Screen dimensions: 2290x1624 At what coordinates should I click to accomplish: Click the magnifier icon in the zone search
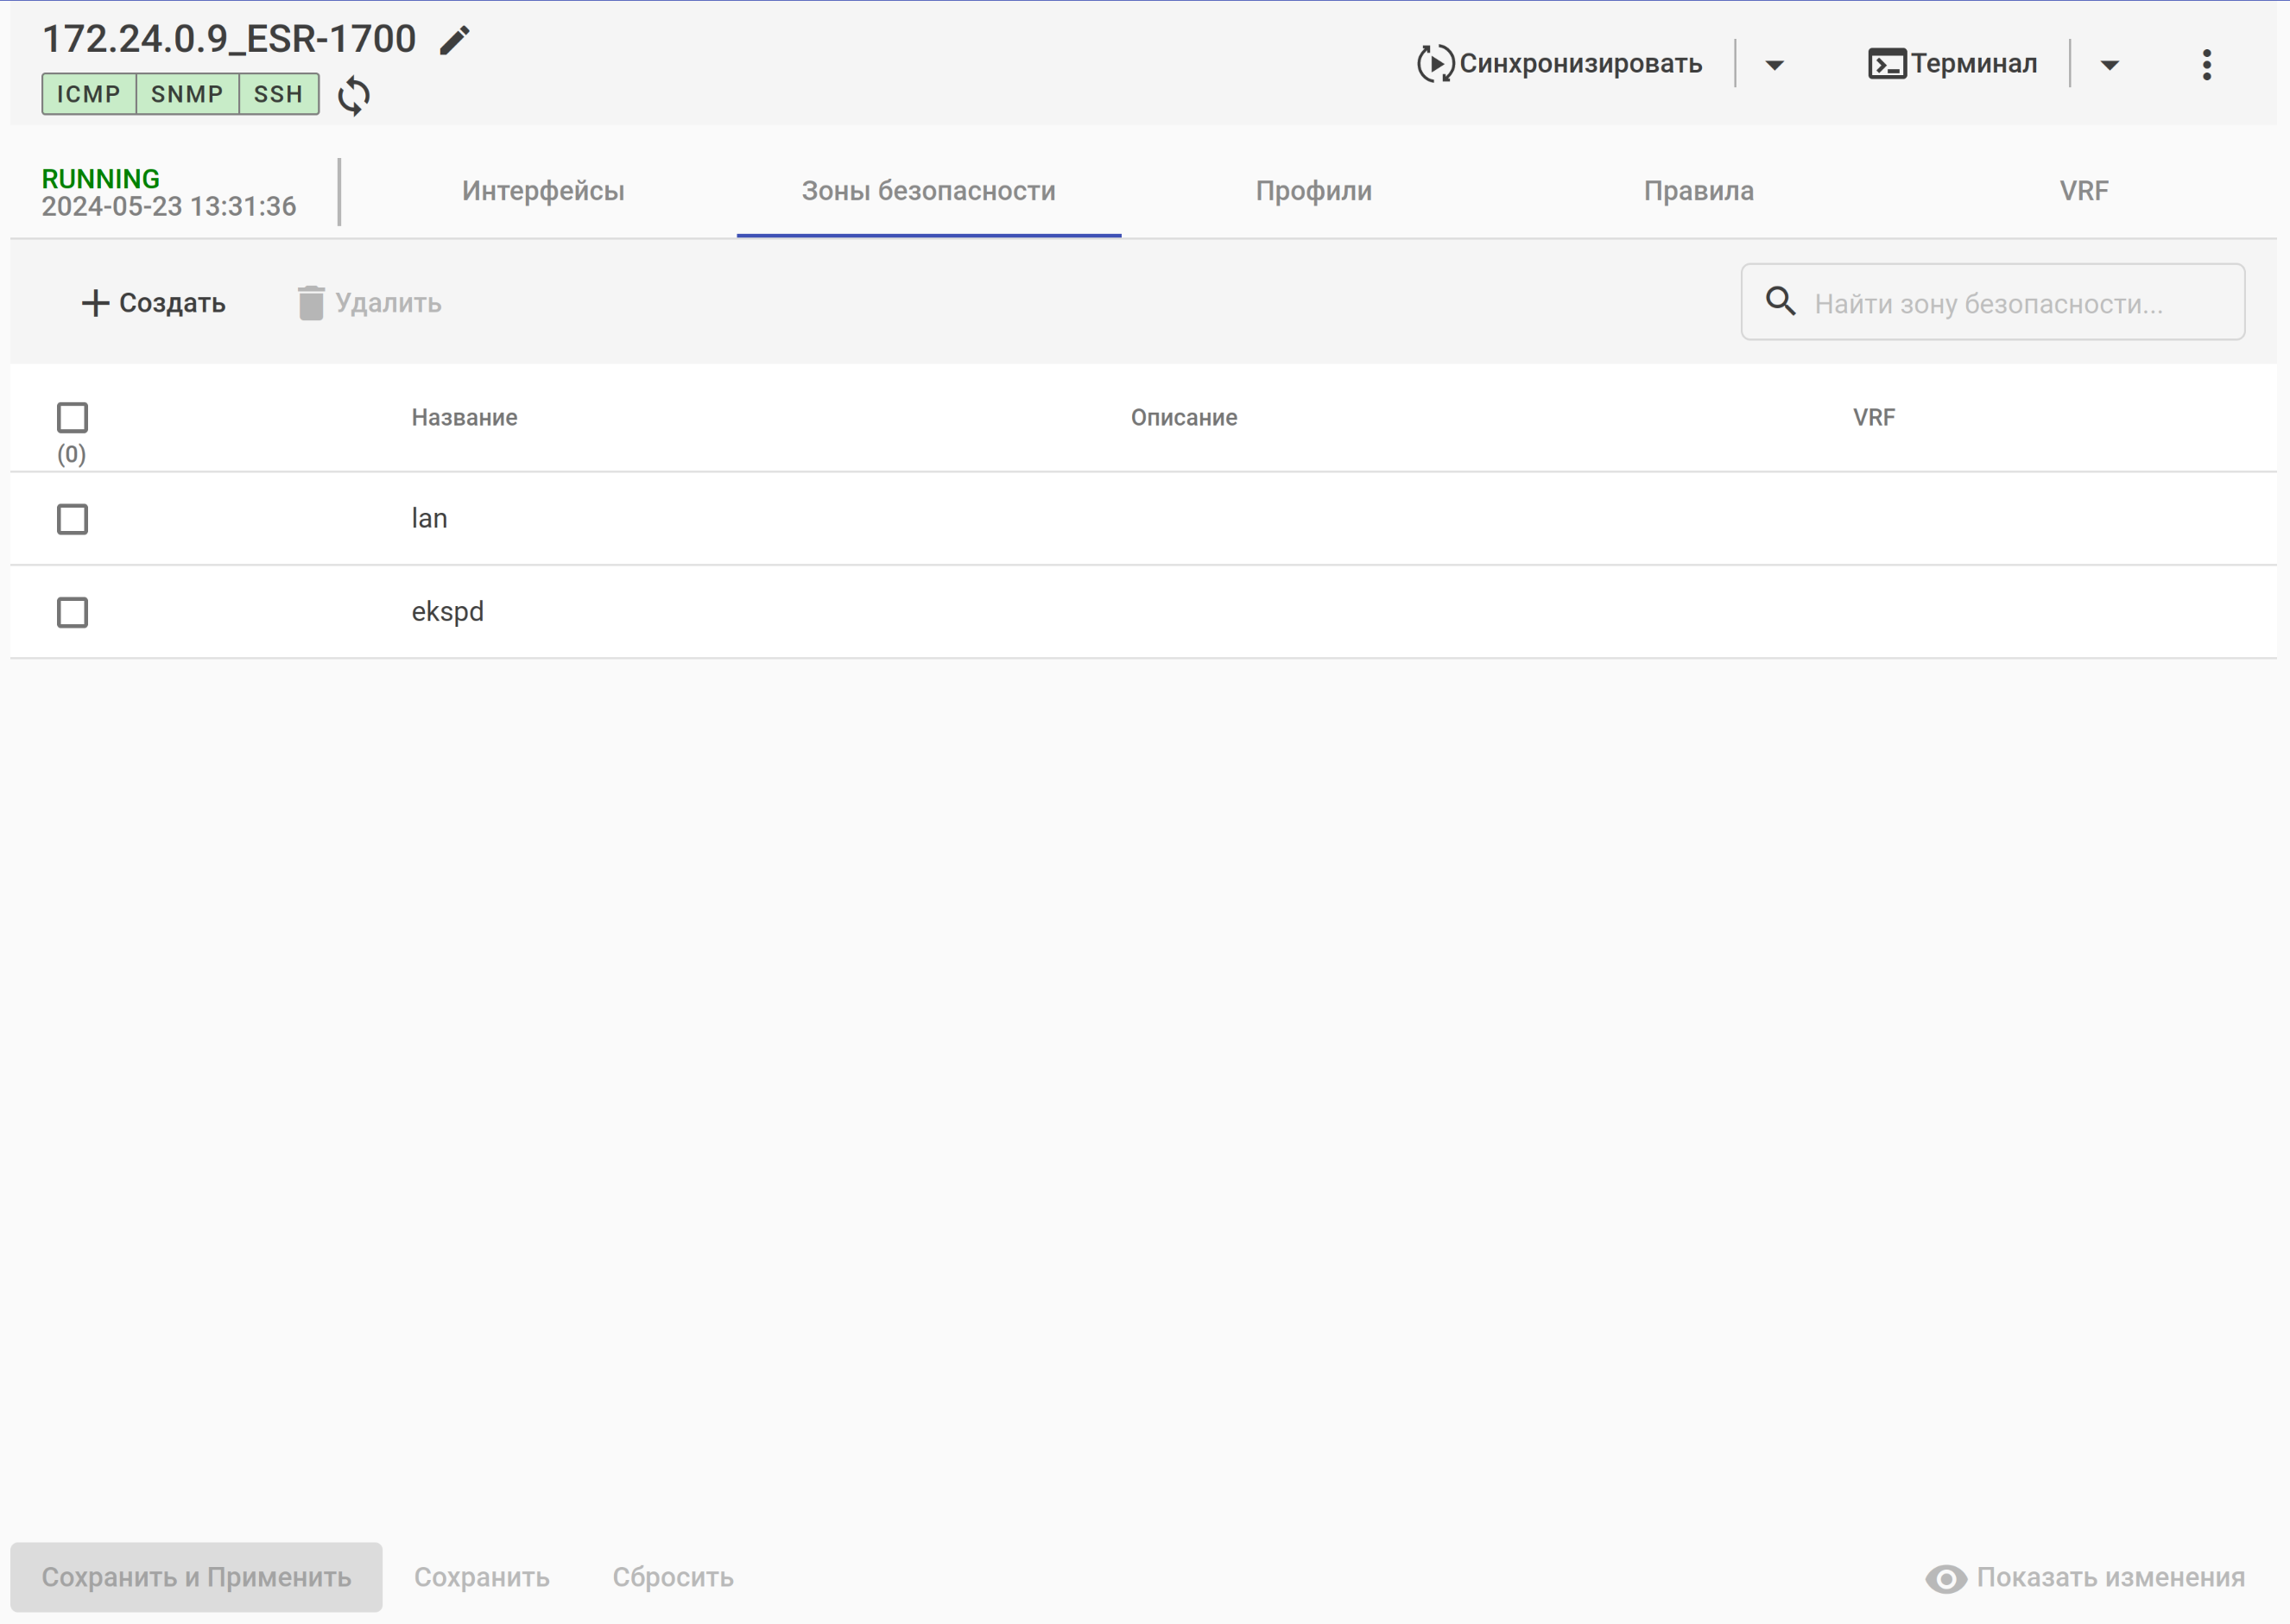pyautogui.click(x=1780, y=301)
